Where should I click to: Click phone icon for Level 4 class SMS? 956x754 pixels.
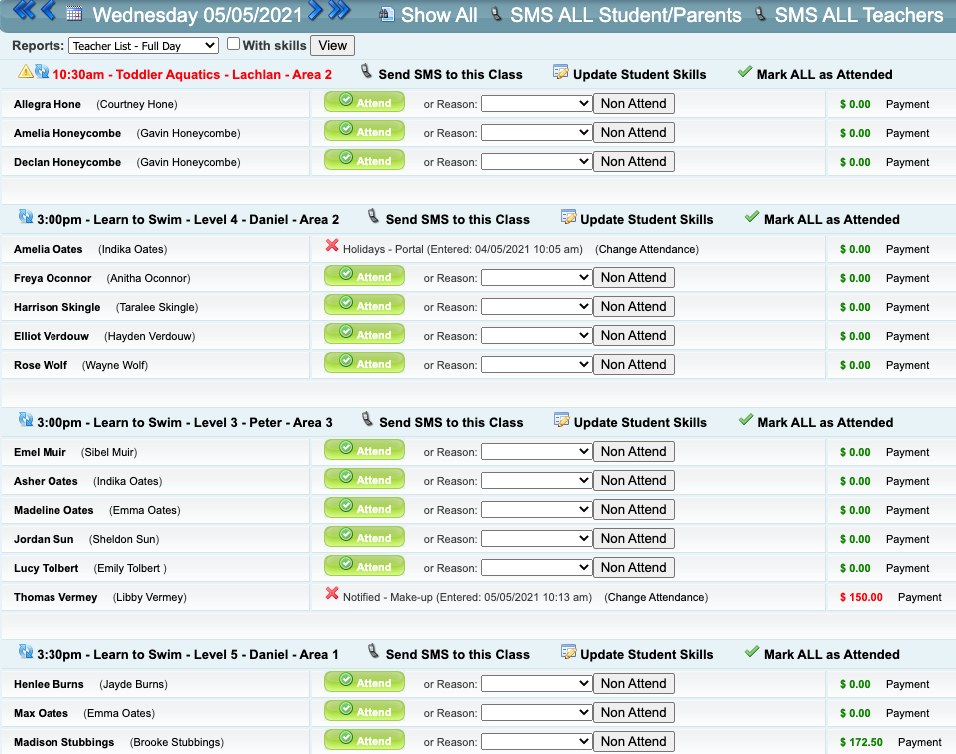coord(373,216)
